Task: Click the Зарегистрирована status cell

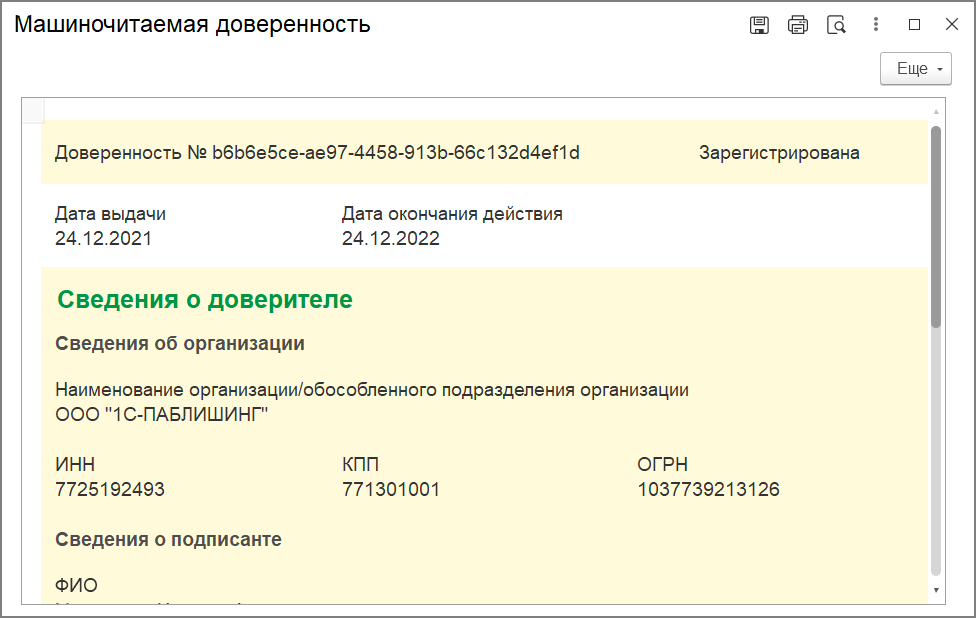Action: coord(779,153)
